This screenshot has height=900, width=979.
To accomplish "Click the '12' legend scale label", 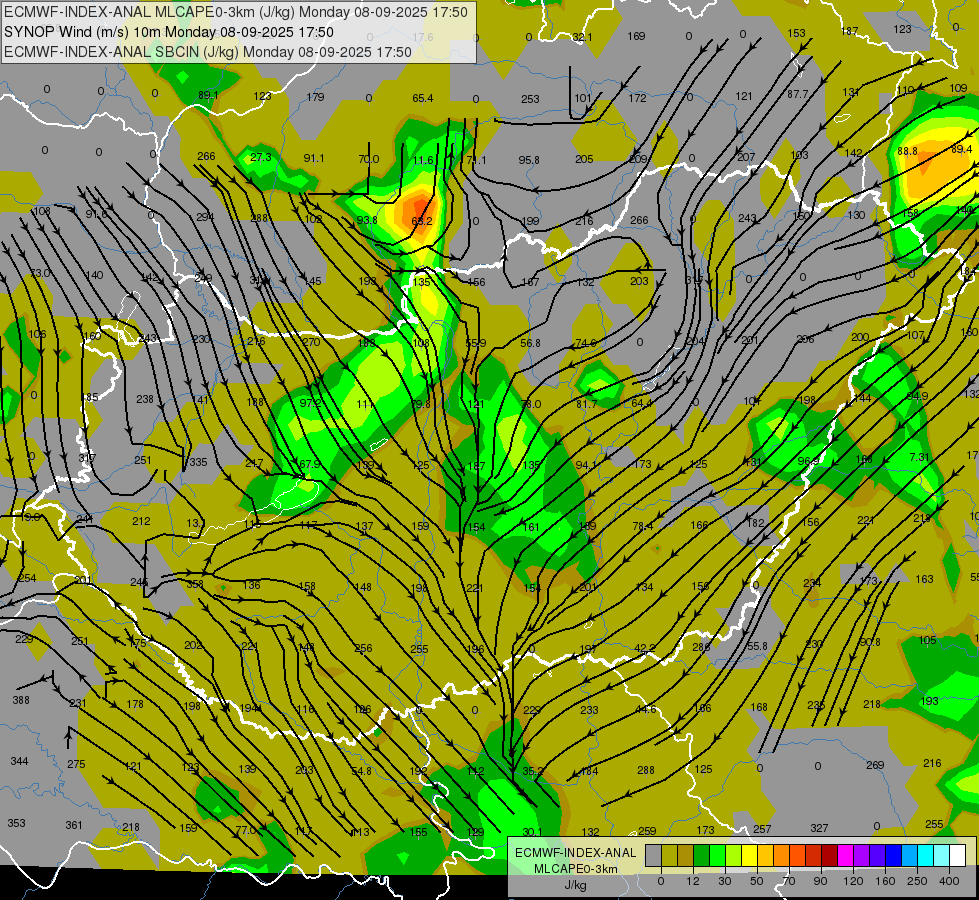I will coord(692,881).
